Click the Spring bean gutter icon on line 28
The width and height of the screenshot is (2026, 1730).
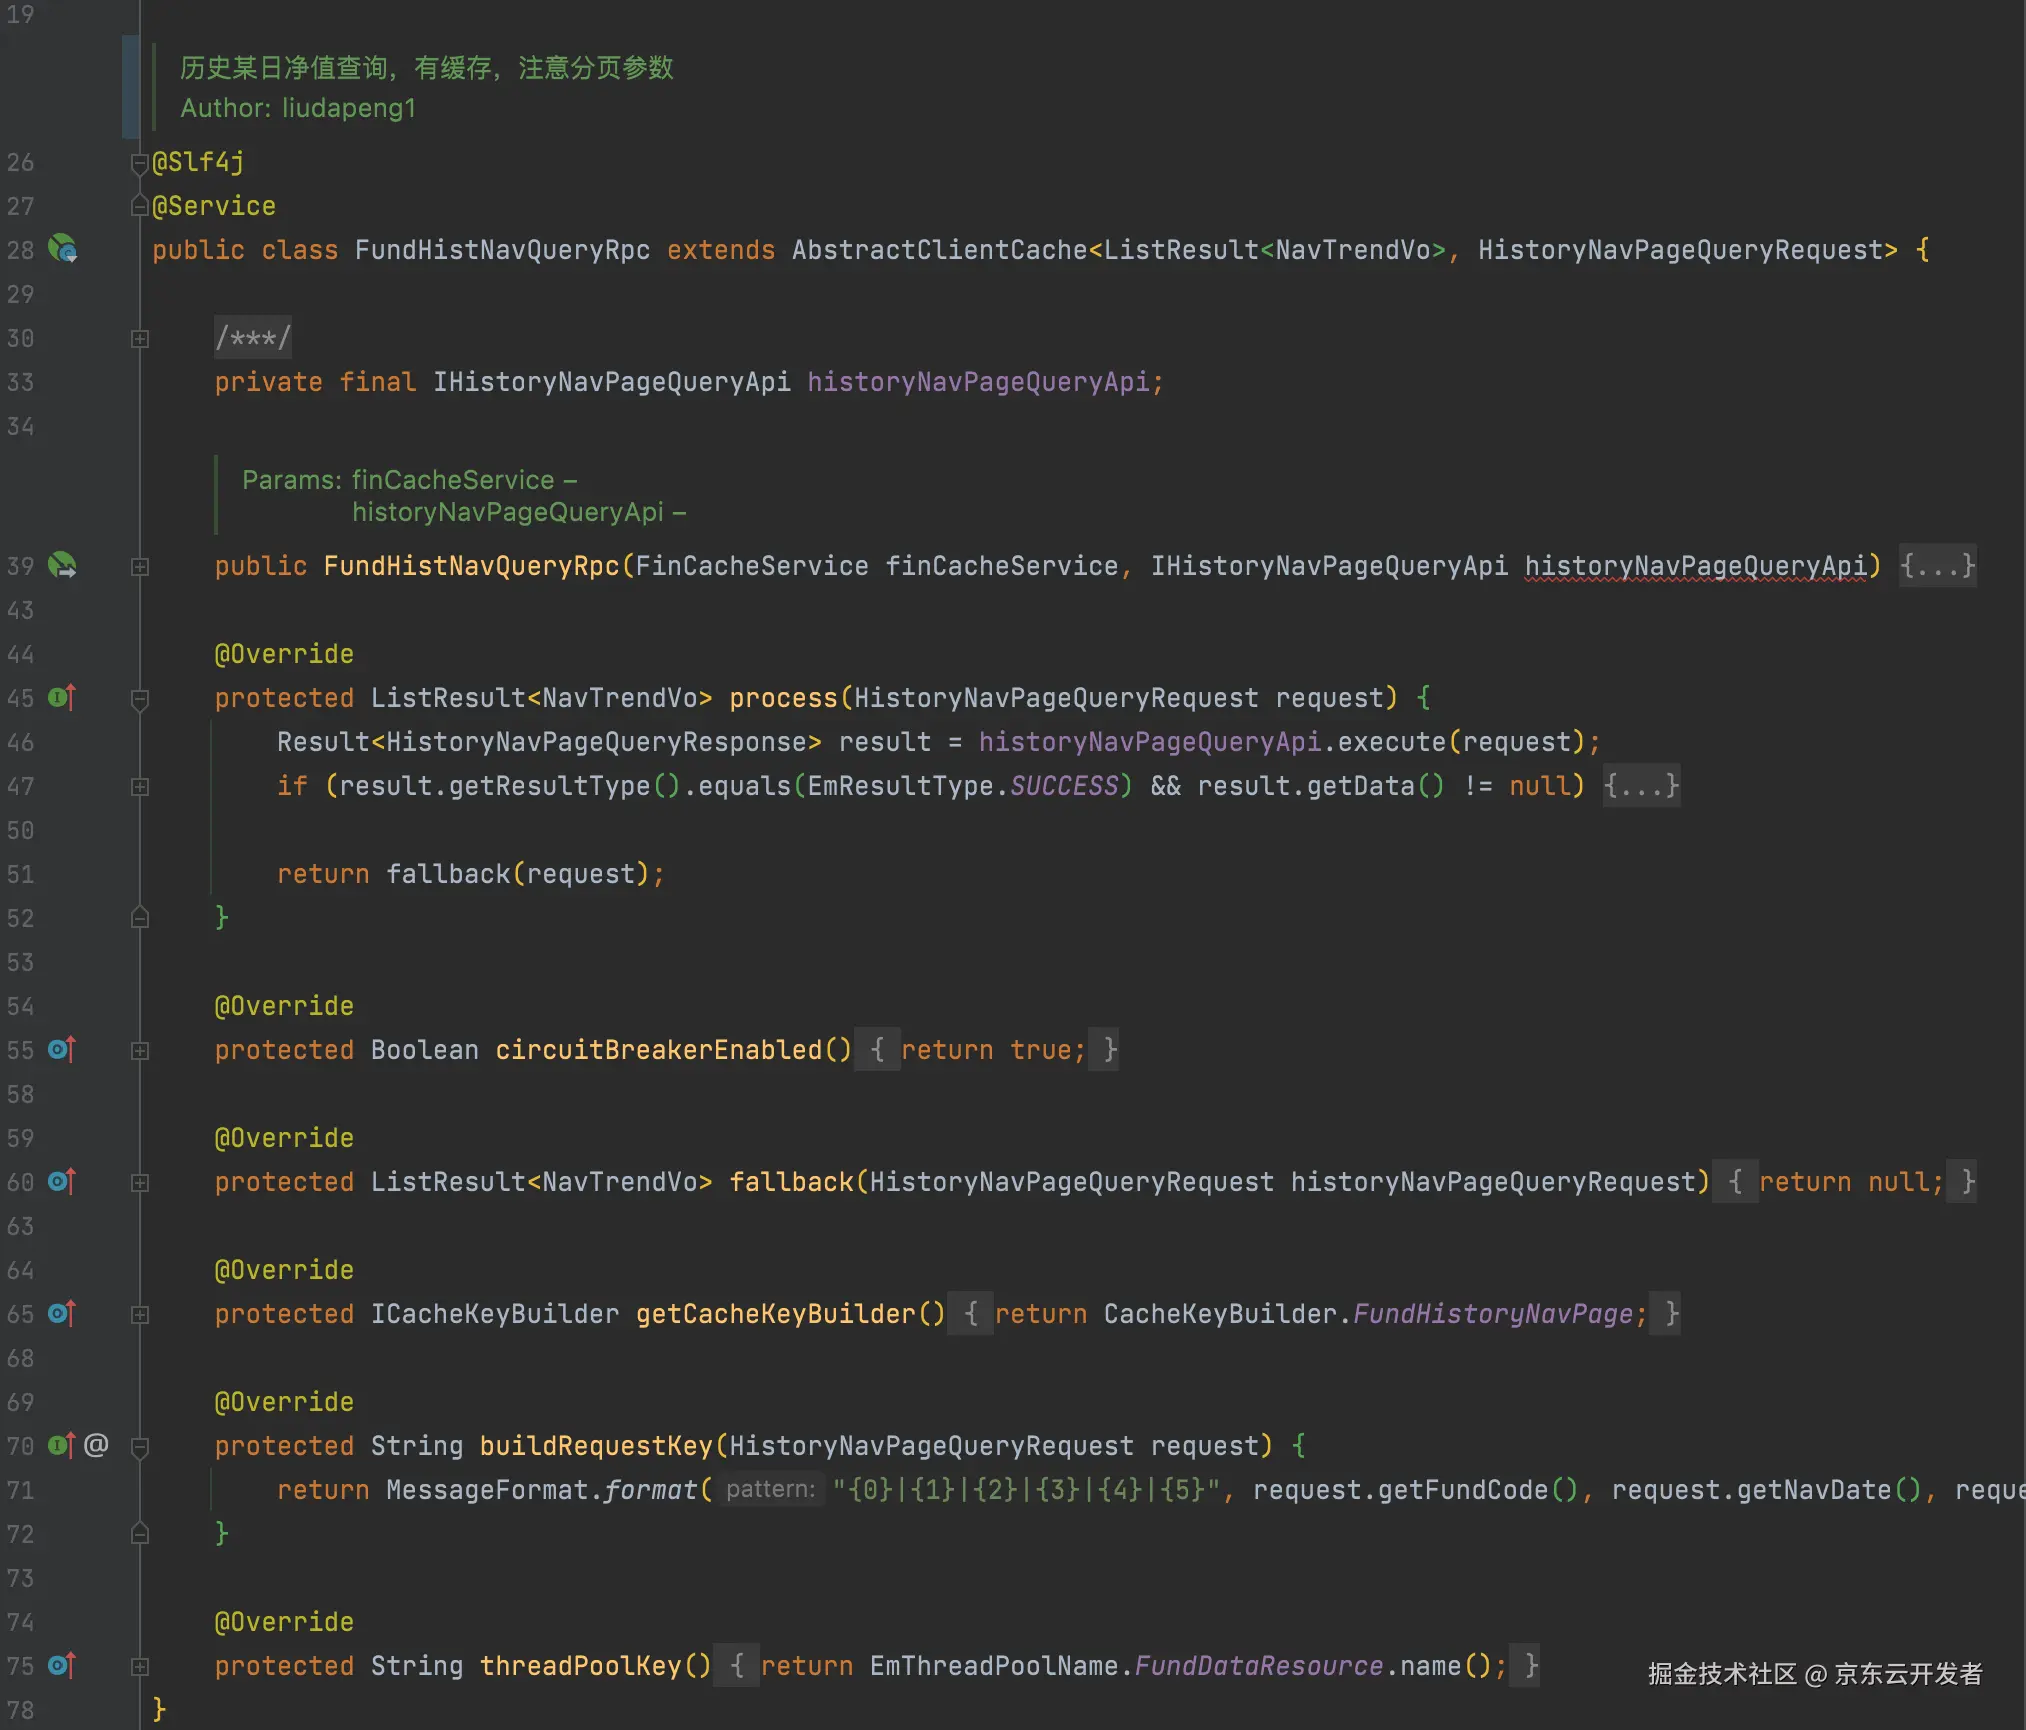click(x=62, y=248)
